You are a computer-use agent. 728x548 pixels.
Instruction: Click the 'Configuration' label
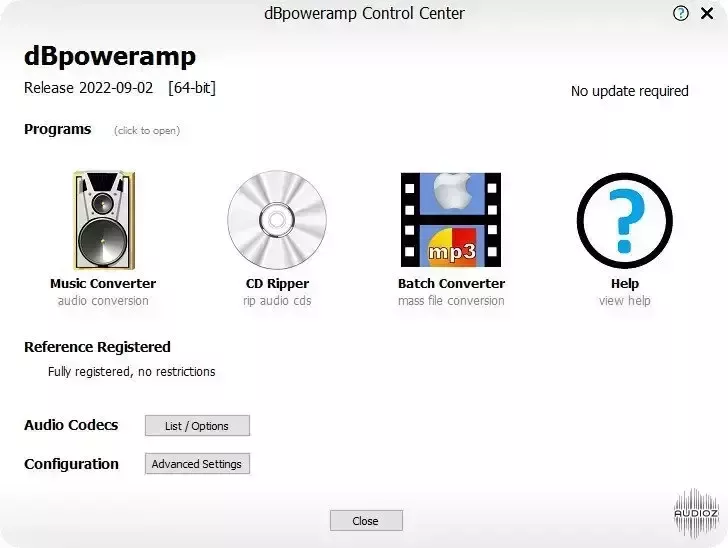coord(72,464)
